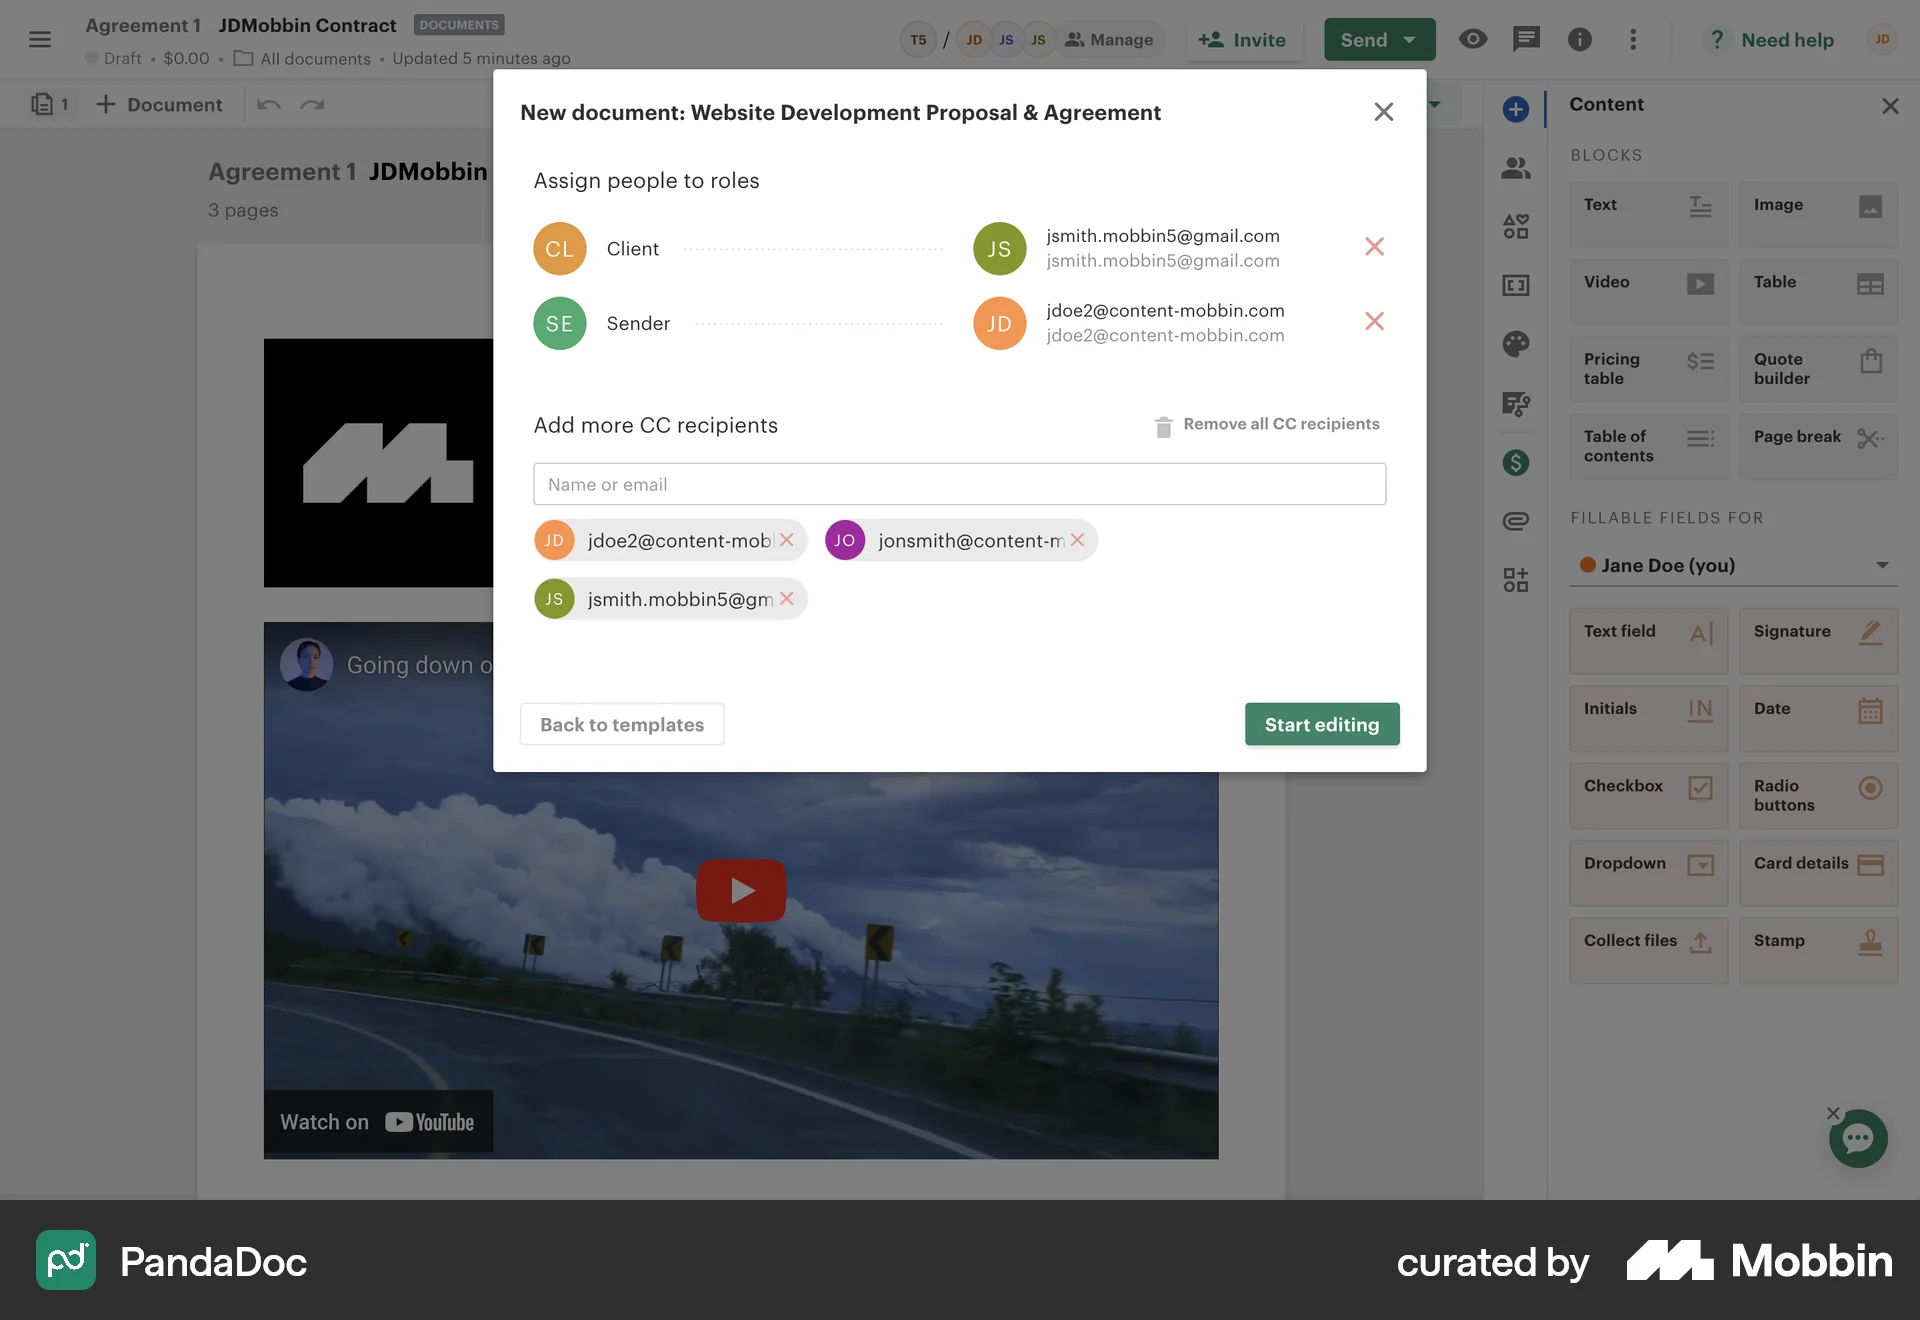1920x1320 pixels.
Task: Open the document preview eye icon
Action: coord(1472,40)
